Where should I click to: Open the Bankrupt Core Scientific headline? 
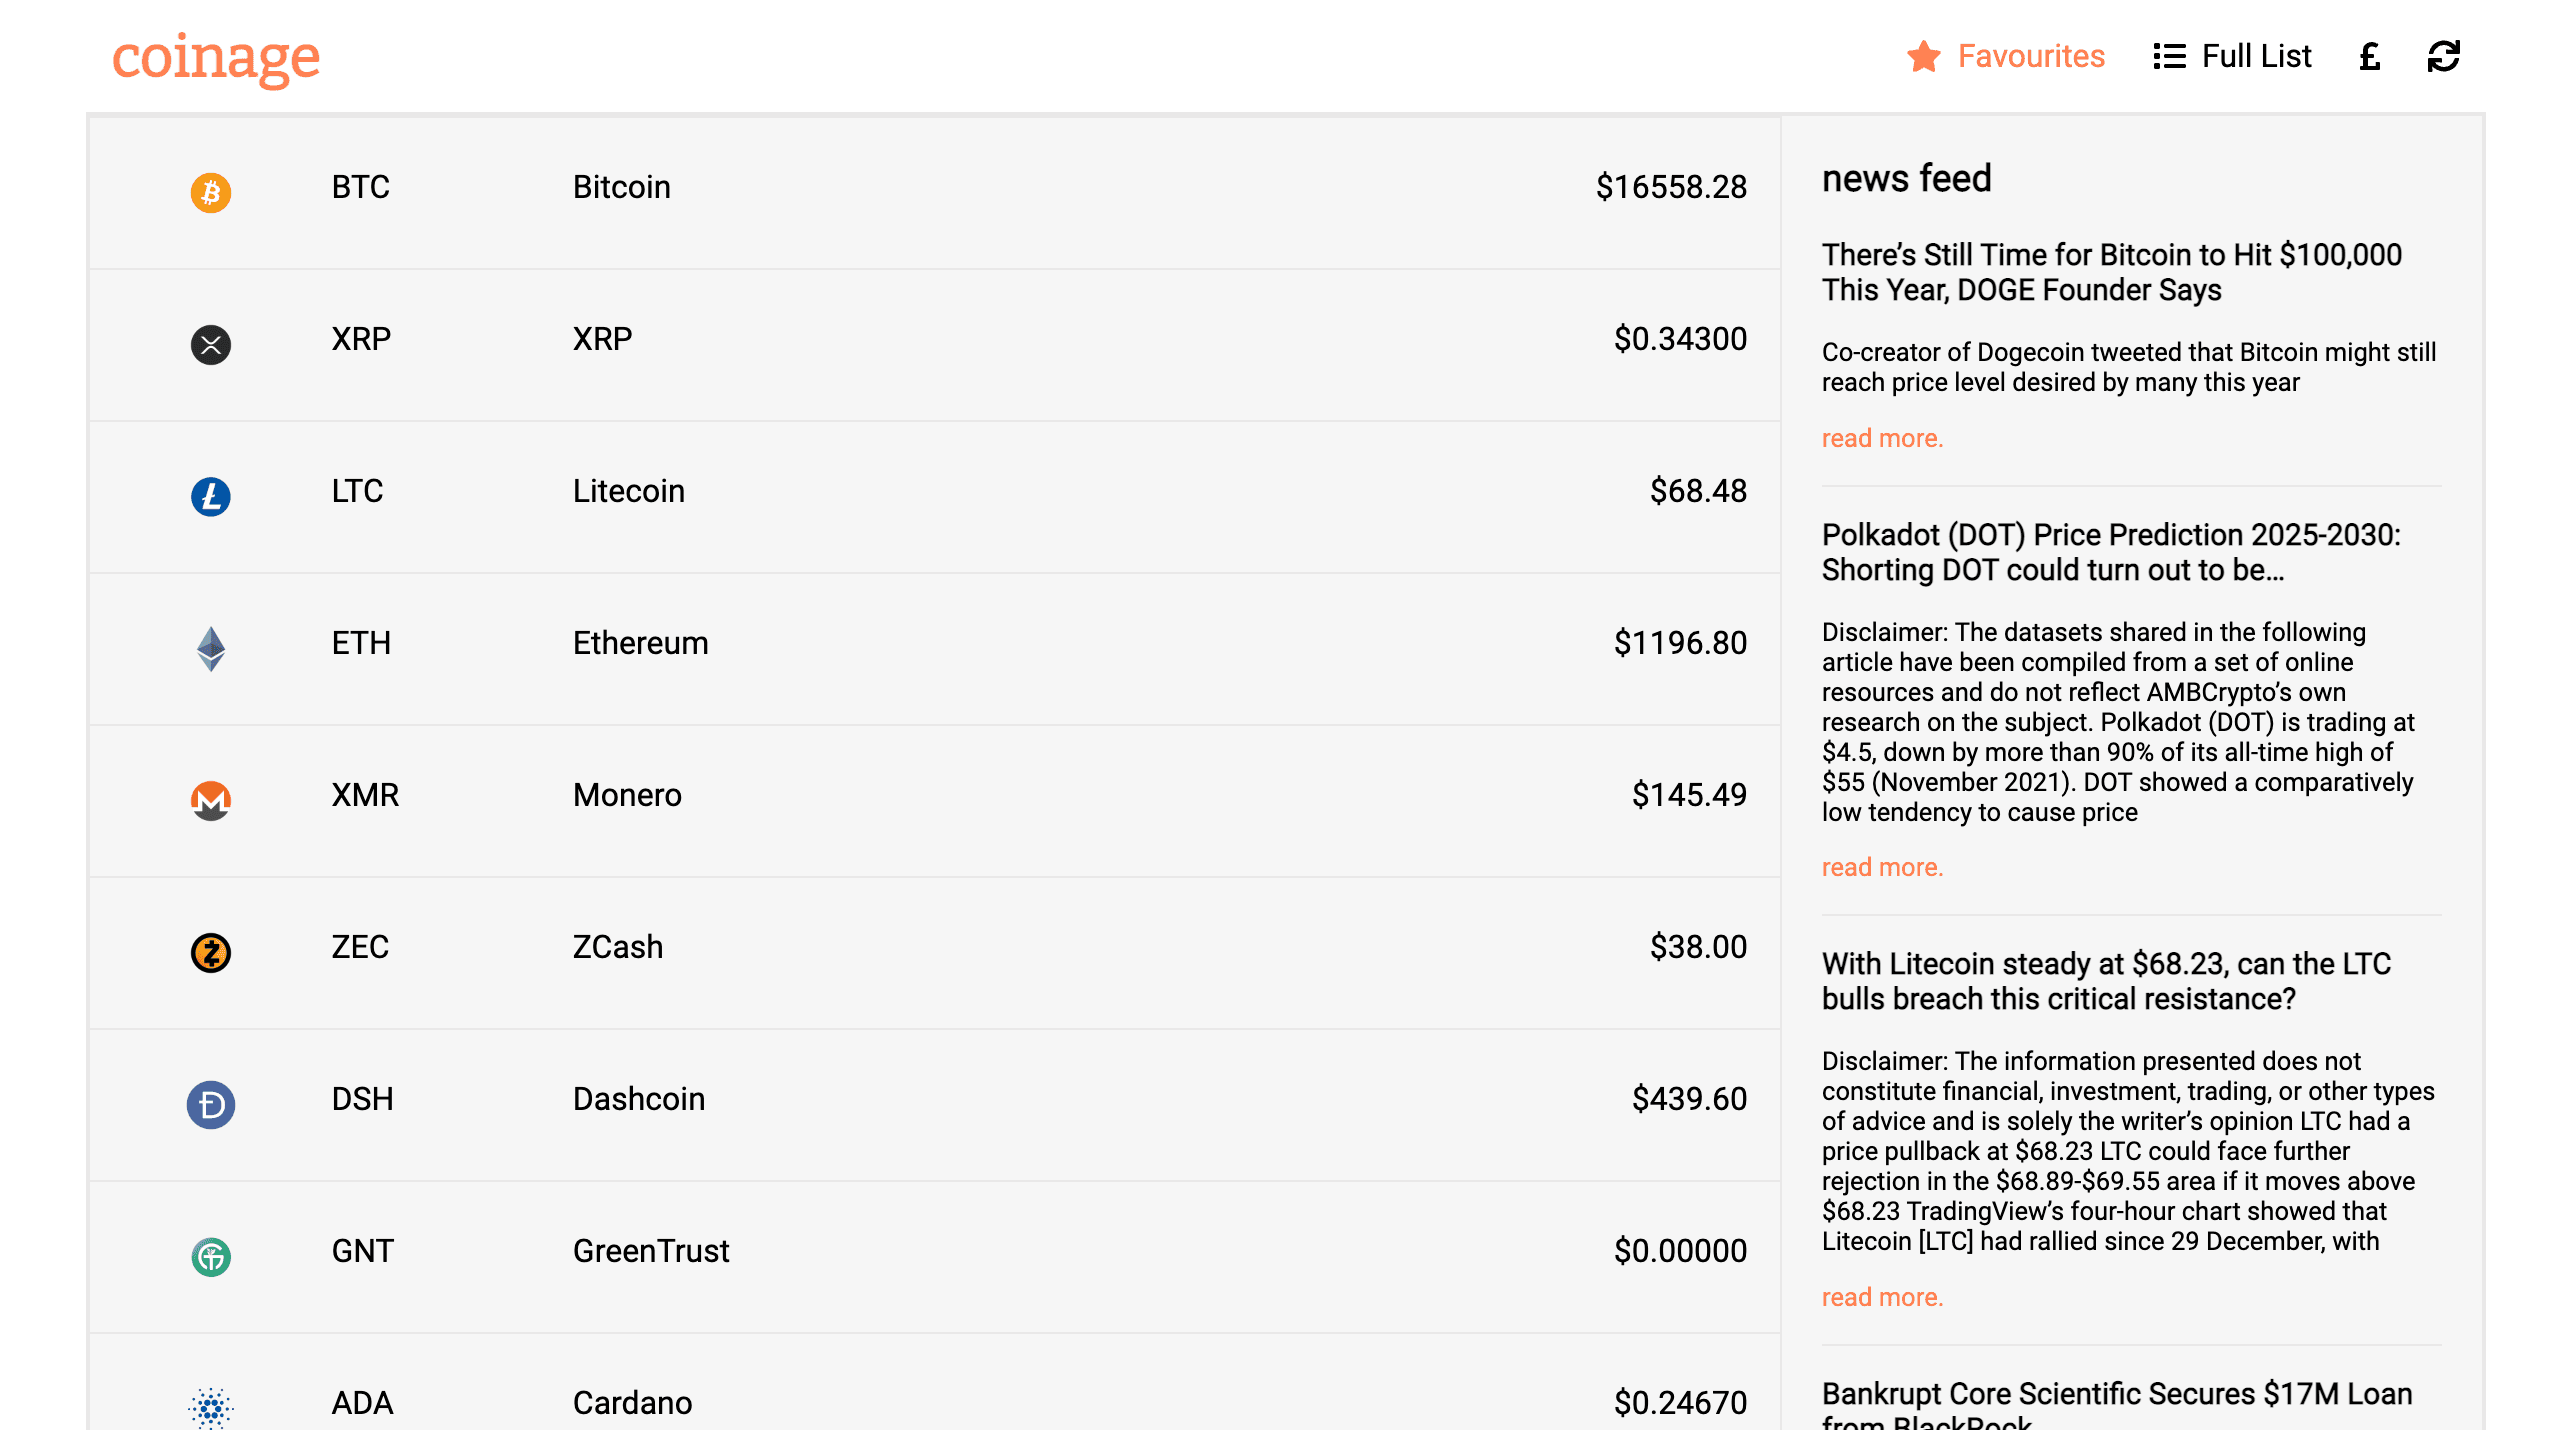[x=2117, y=1404]
